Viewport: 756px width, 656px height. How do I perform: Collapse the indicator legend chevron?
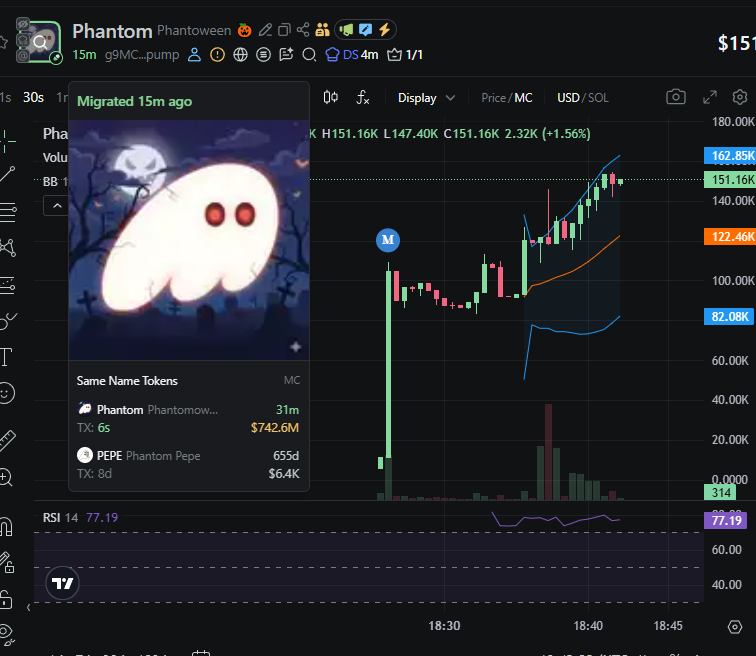coord(57,206)
